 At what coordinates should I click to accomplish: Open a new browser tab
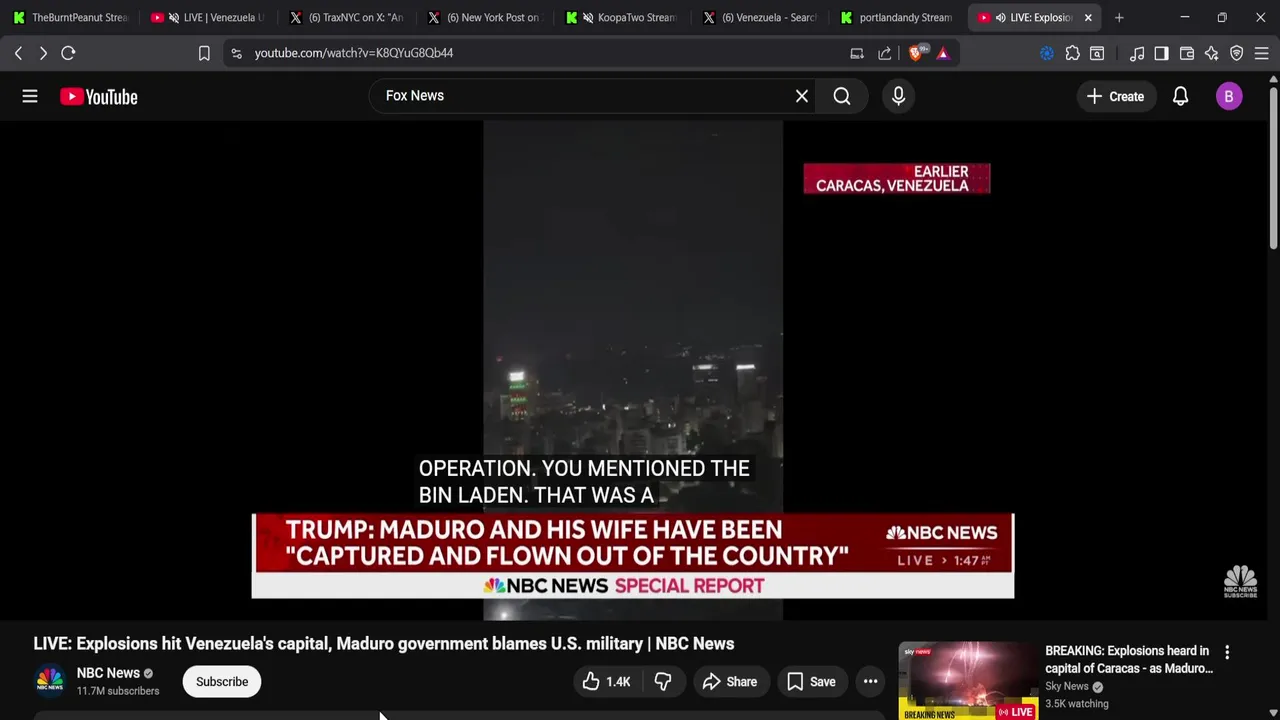[1119, 17]
